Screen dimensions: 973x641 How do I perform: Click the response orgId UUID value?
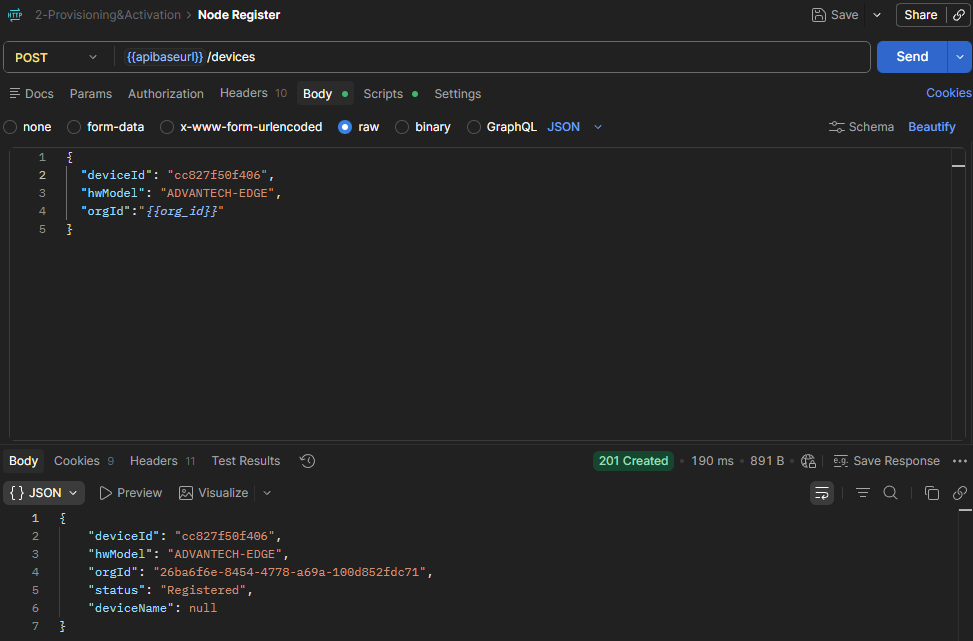(290, 572)
